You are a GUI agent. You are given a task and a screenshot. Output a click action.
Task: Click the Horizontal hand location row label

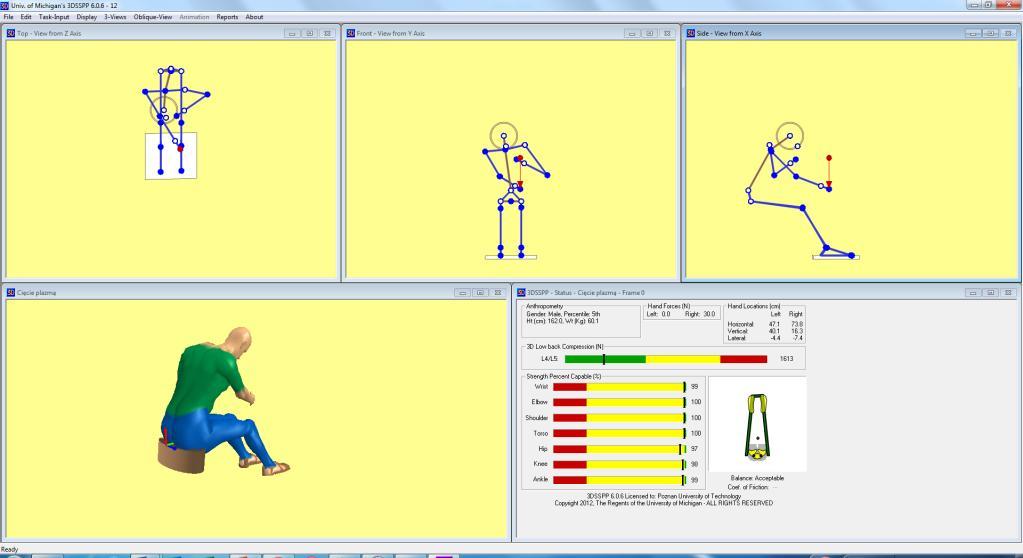(x=740, y=324)
